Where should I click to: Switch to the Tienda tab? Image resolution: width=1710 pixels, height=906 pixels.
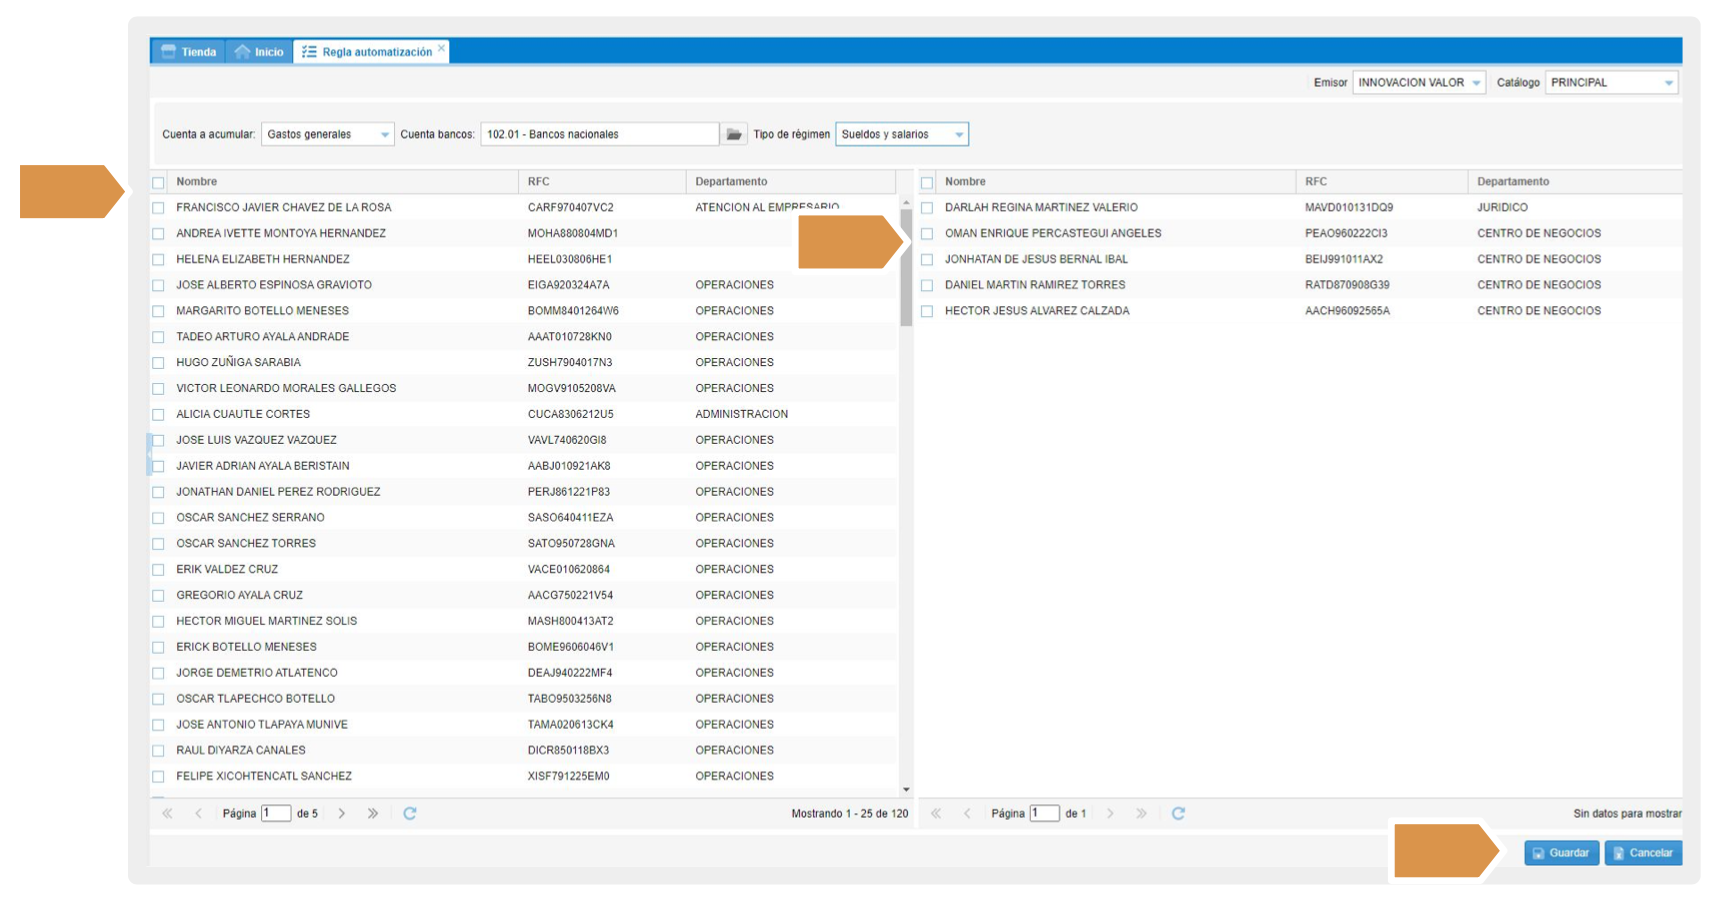point(189,52)
